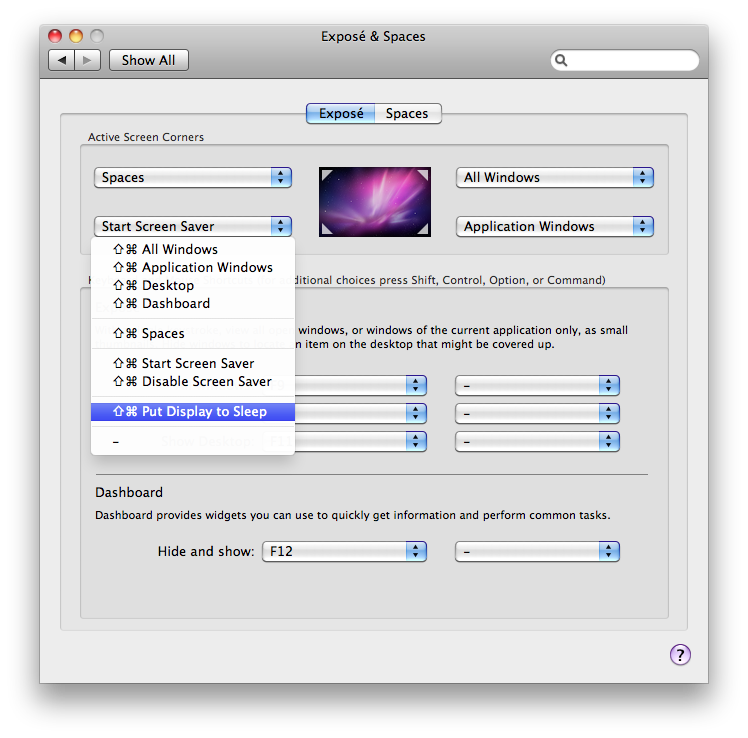Screen dimensions: 748x738
Task: Choose All Windows from the popup menu
Action: [193, 249]
